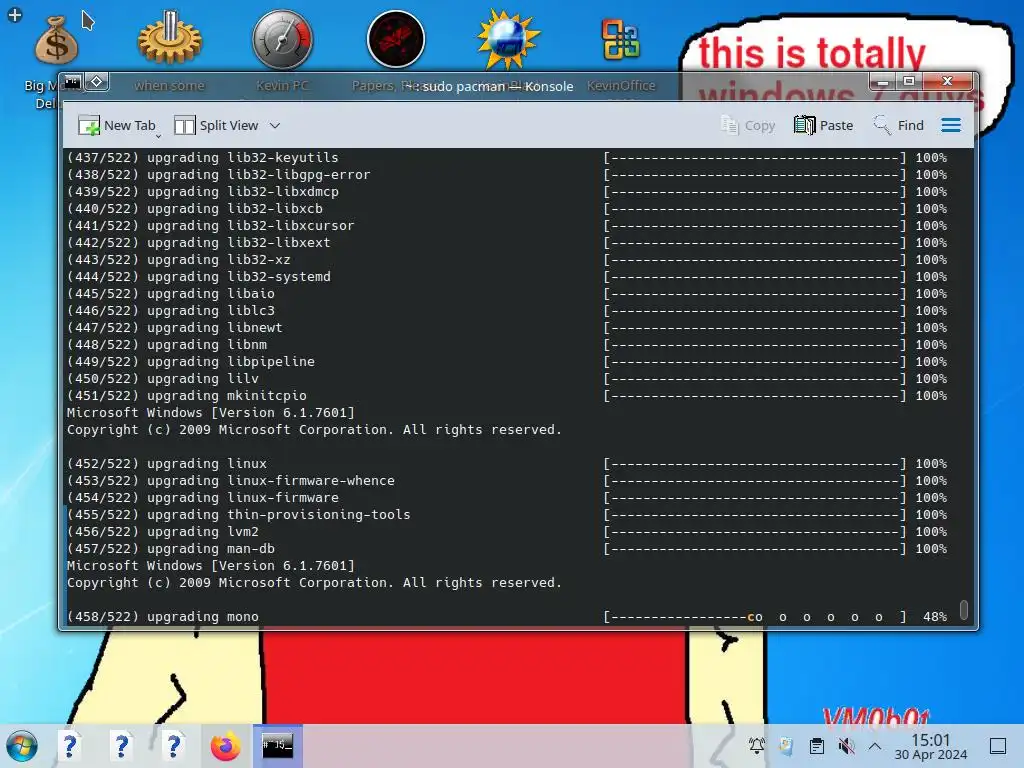Screen dimensions: 1024x768
Task: Click the clock showing 15:01
Action: pos(931,746)
